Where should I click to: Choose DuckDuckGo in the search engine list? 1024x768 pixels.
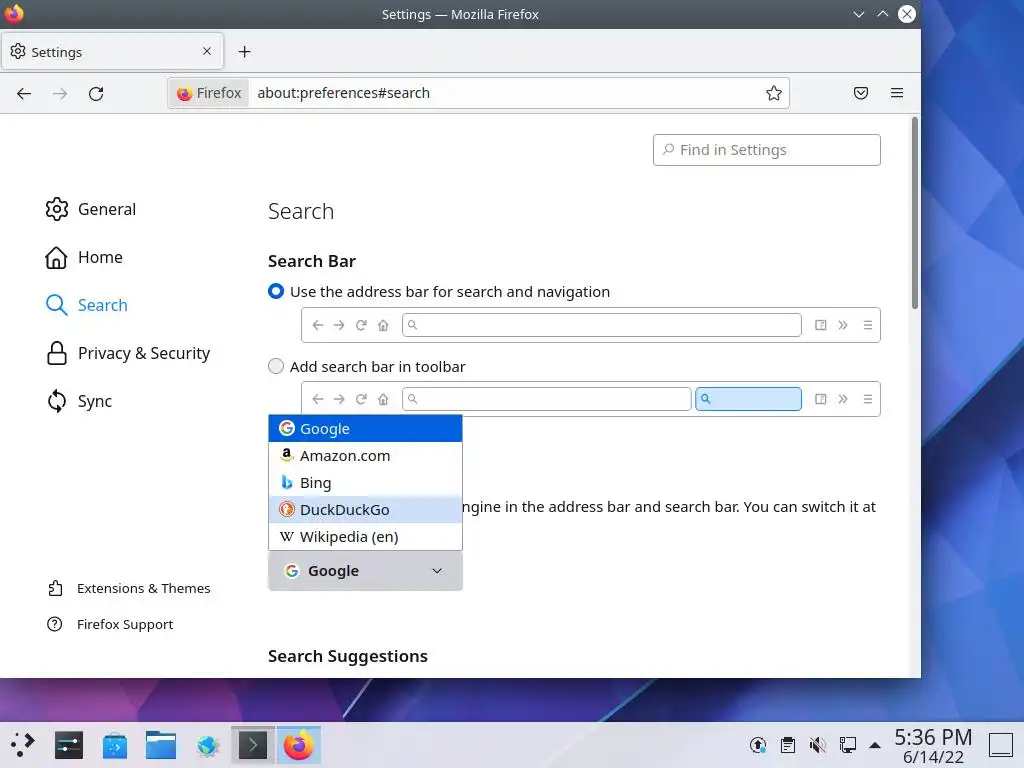[x=365, y=509]
